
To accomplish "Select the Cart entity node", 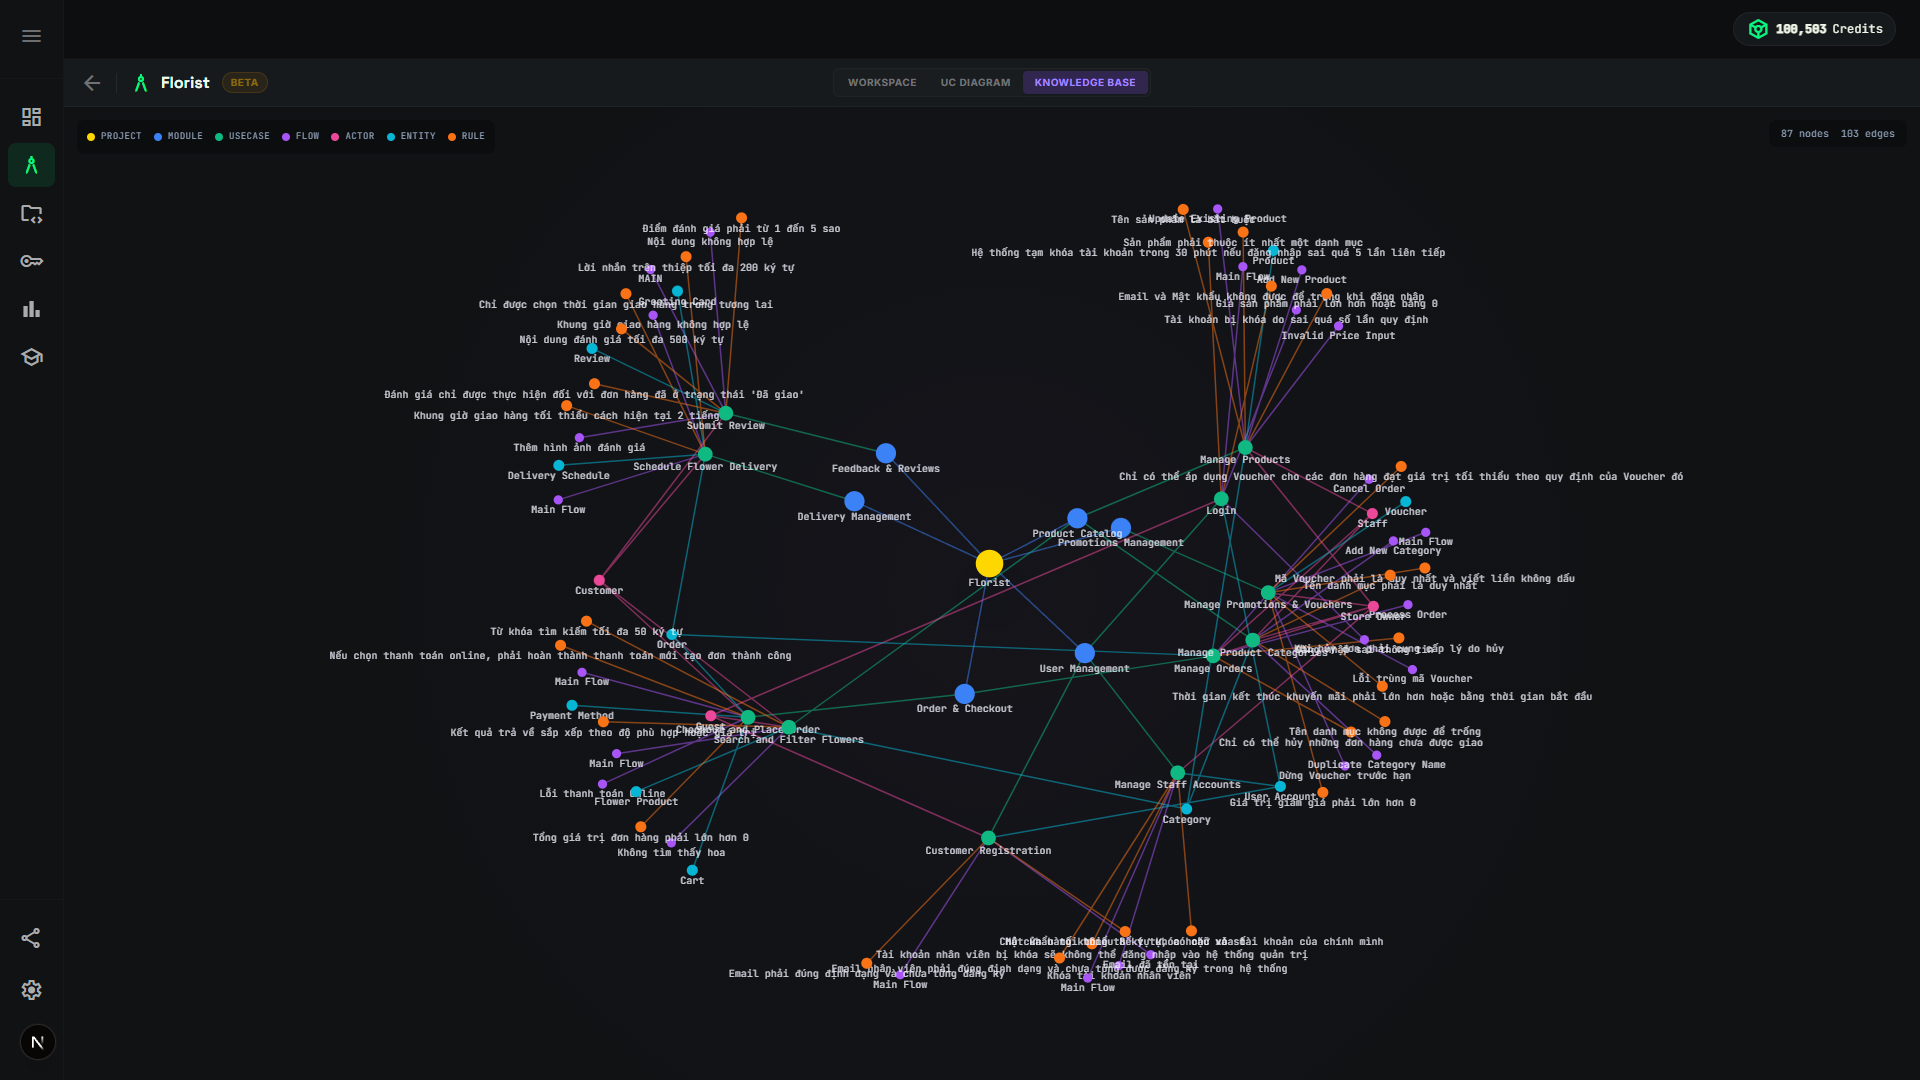I will point(692,870).
